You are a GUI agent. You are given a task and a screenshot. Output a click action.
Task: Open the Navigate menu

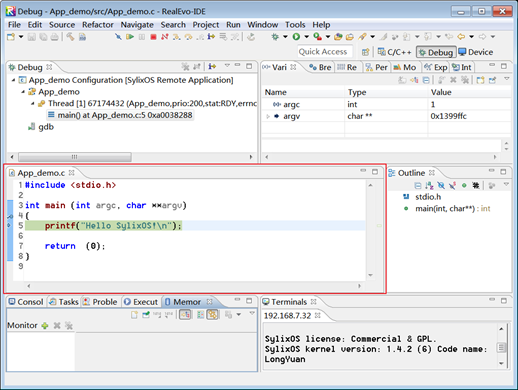pos(137,25)
